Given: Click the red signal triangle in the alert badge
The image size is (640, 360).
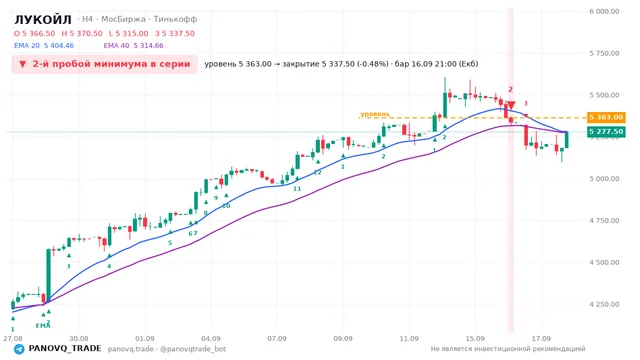Looking at the screenshot, I should pos(23,64).
